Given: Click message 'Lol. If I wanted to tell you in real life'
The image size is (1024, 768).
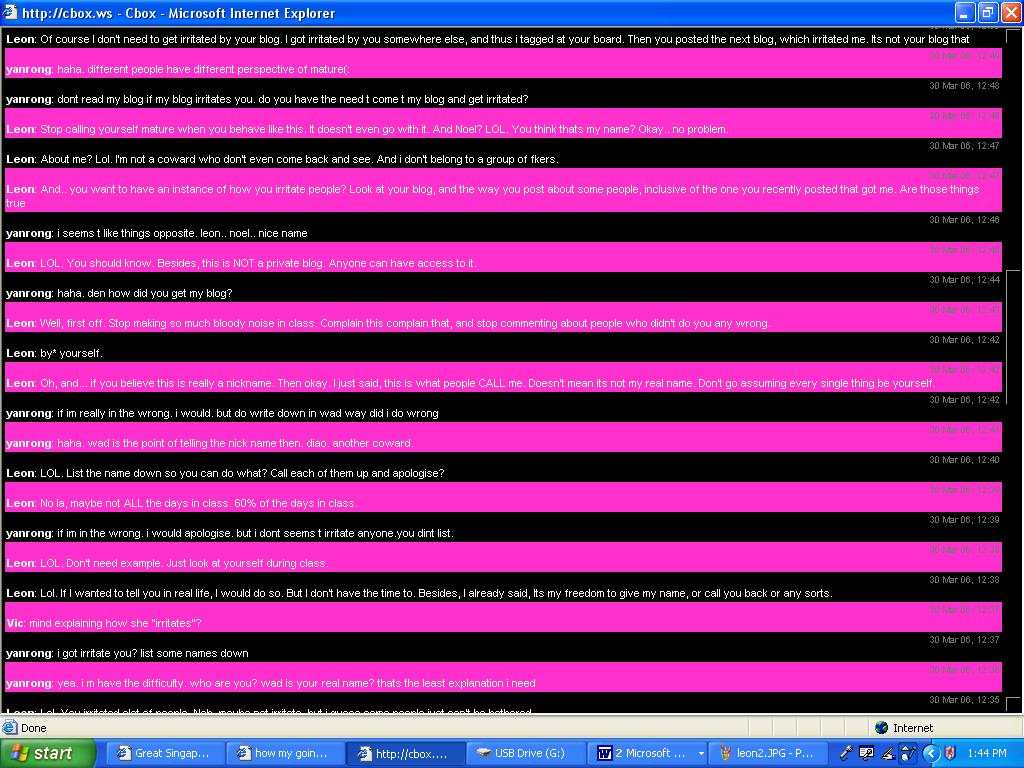Looking at the screenshot, I should click(x=436, y=593).
